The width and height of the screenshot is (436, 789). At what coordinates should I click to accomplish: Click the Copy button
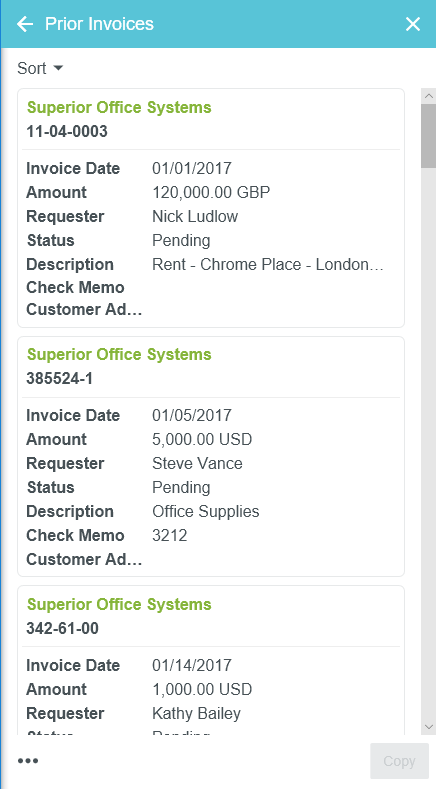point(399,761)
